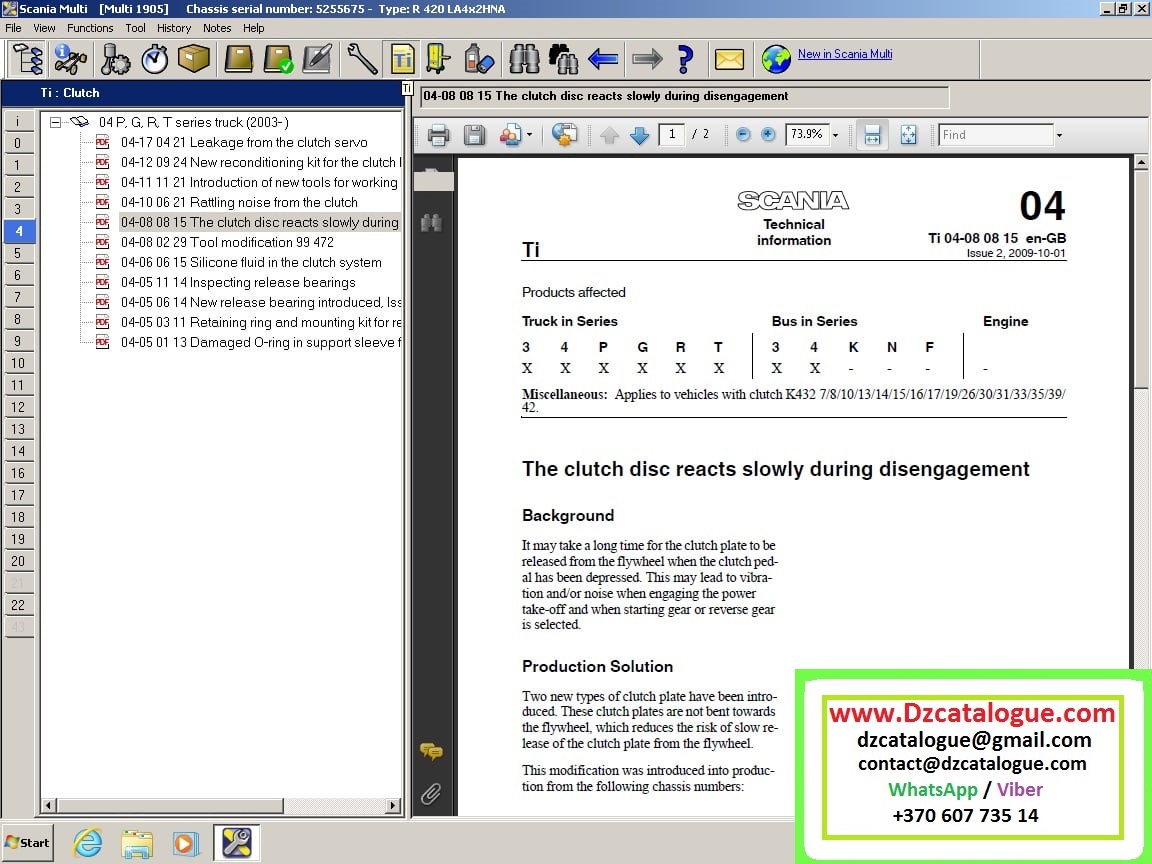The width and height of the screenshot is (1152, 864).
Task: Click the yellow pinned Ti note icon
Action: point(438,59)
